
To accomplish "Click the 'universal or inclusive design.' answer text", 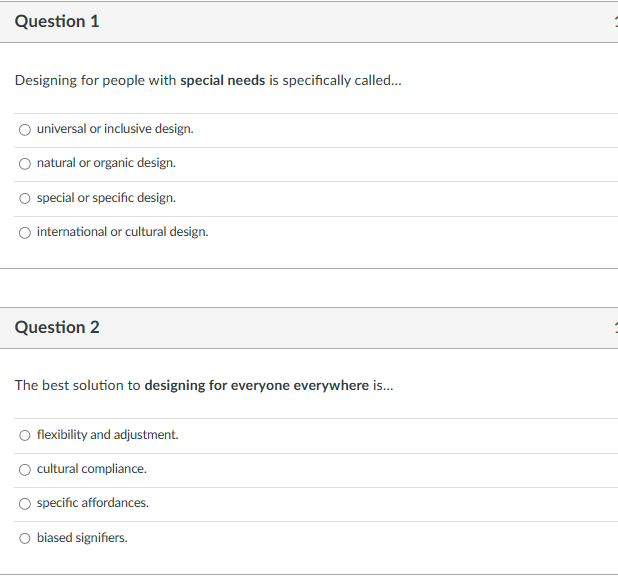I will pos(115,129).
